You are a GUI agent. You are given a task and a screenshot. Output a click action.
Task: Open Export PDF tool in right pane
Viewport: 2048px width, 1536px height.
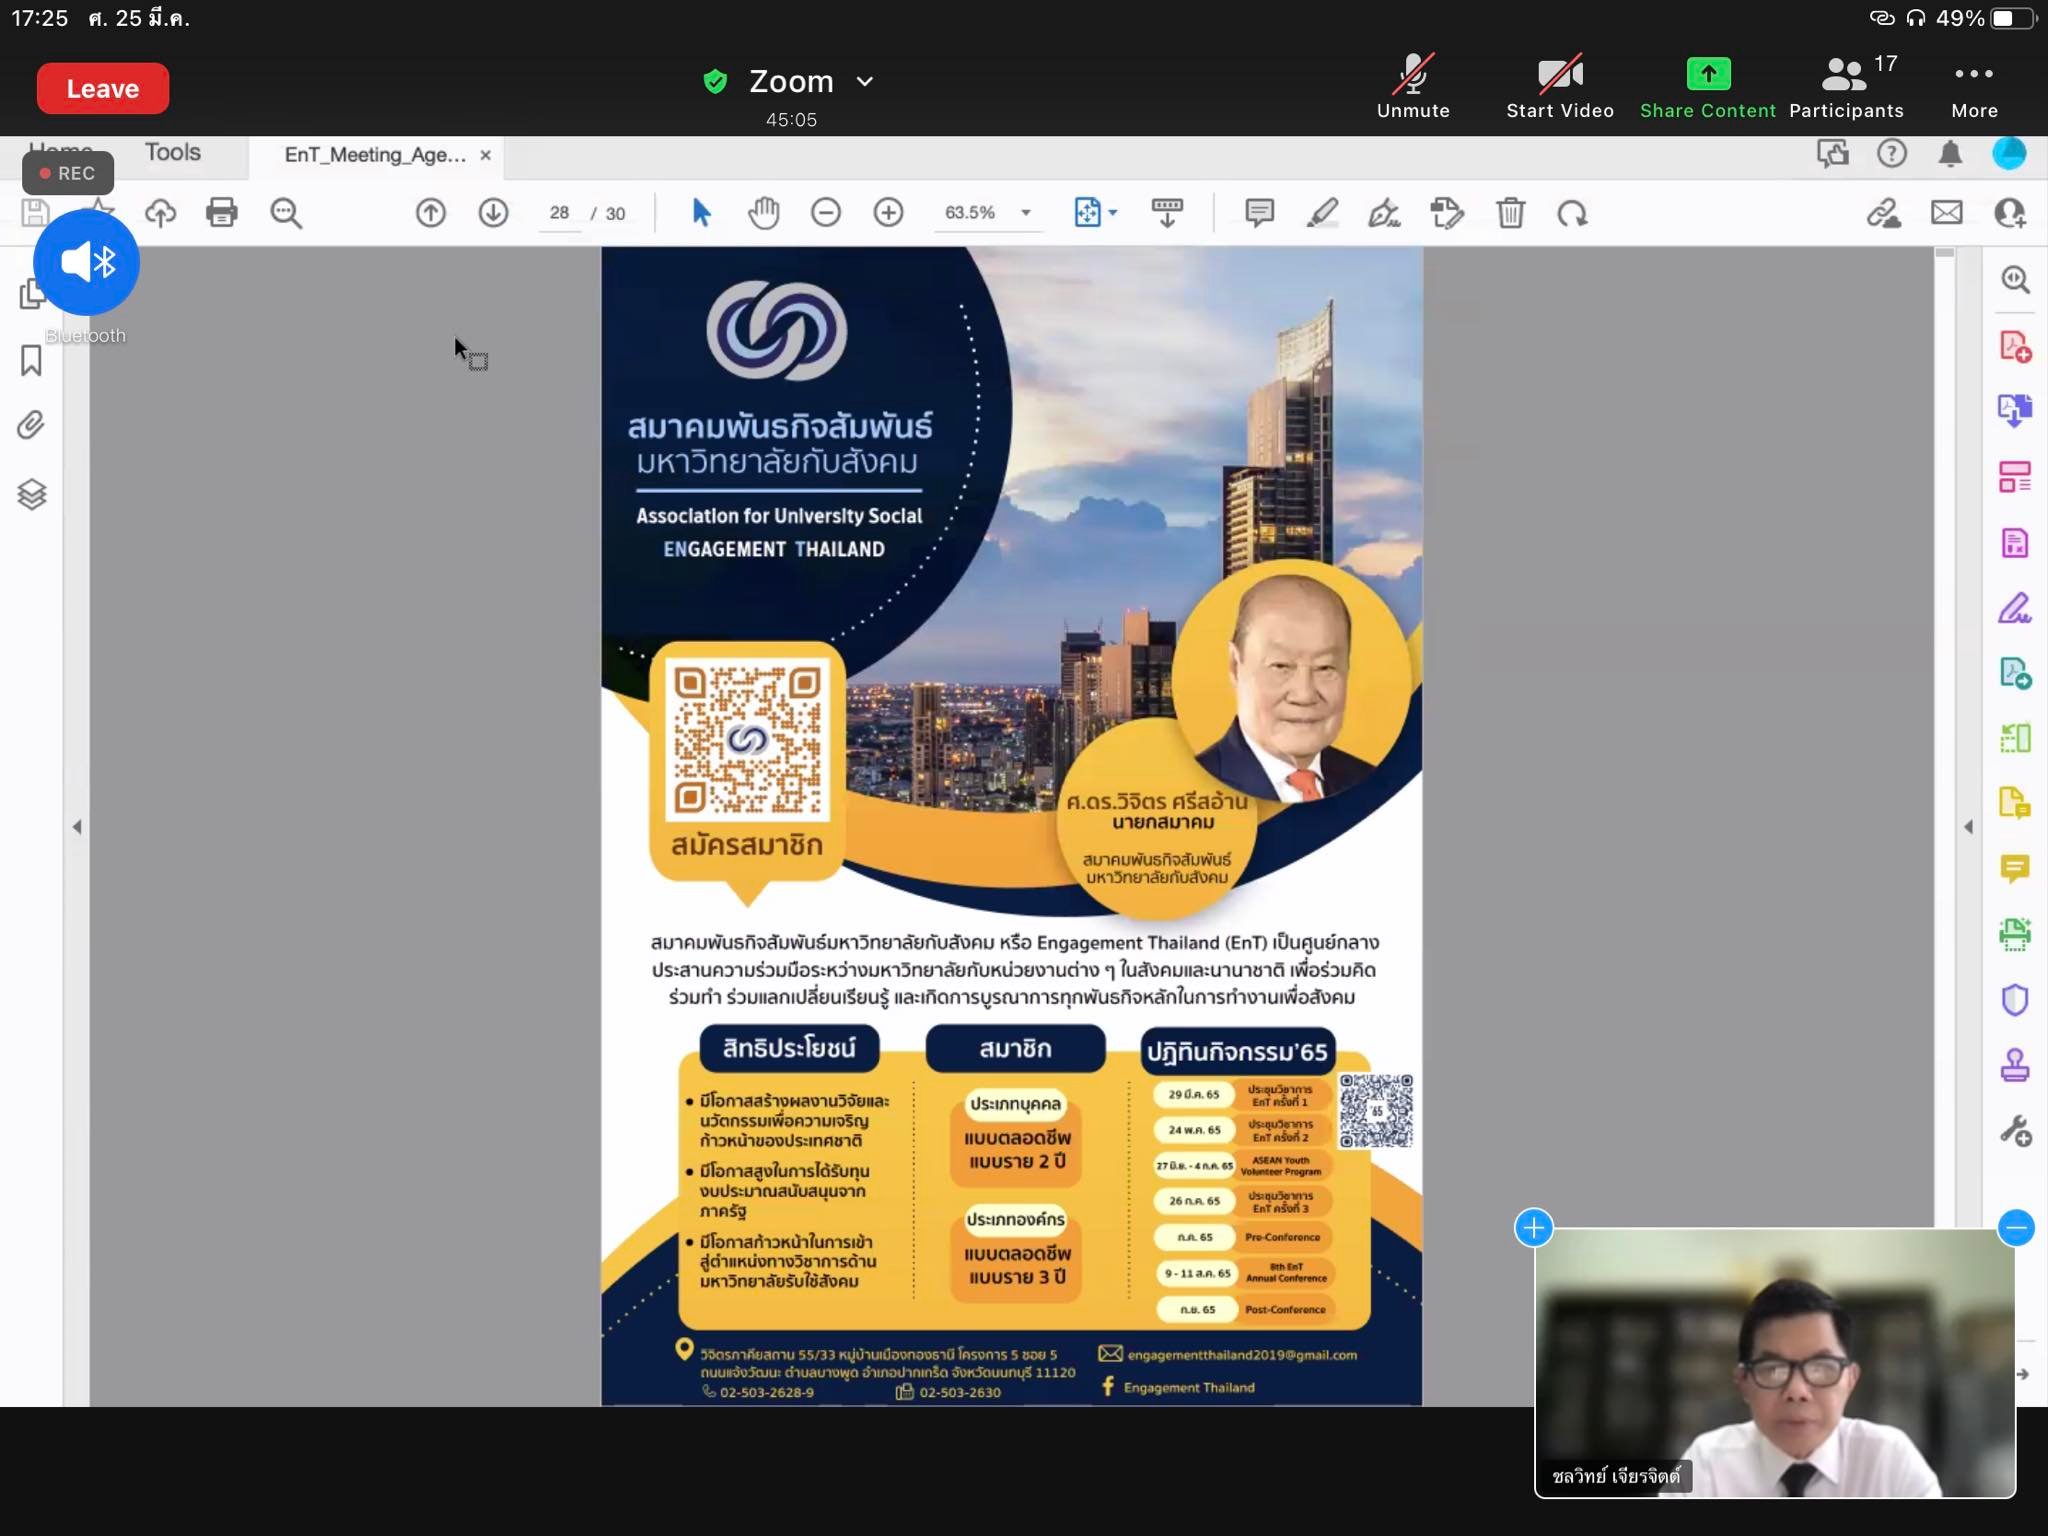[x=2015, y=410]
